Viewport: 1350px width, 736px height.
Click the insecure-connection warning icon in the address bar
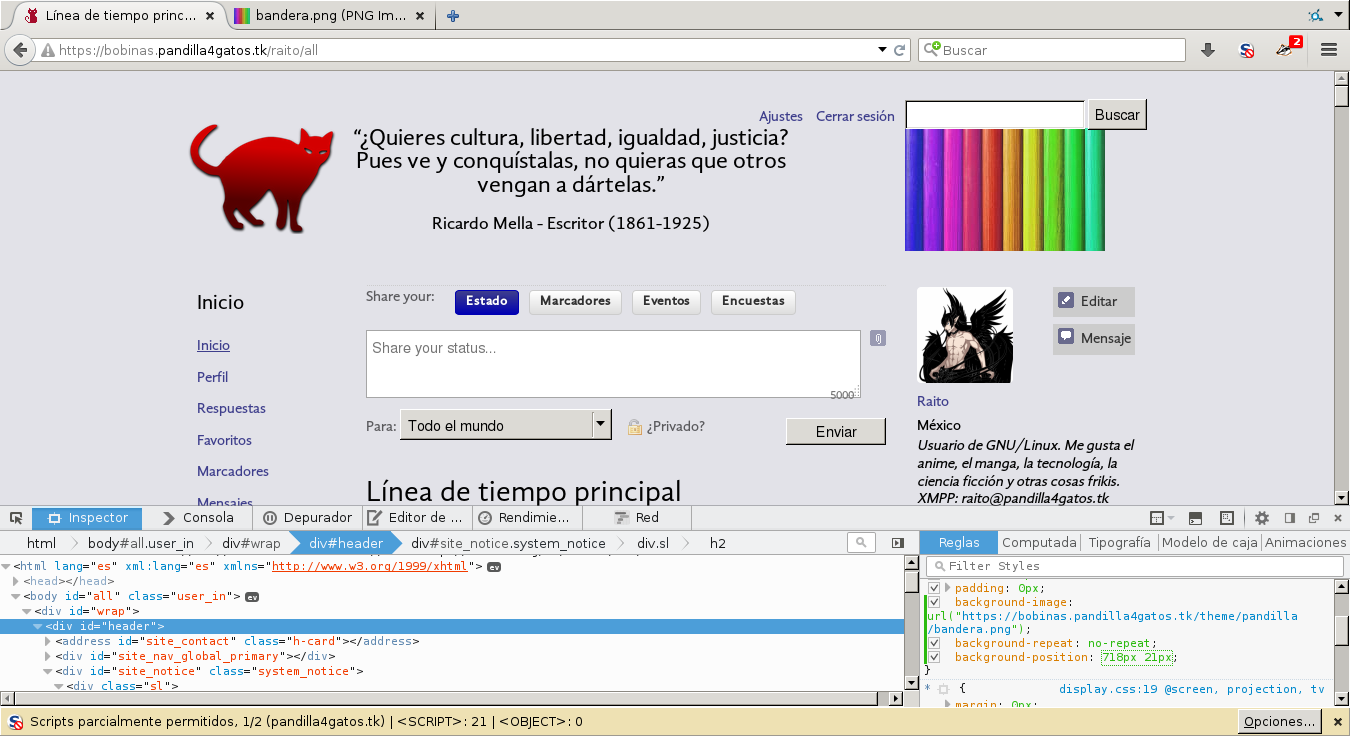[47, 50]
